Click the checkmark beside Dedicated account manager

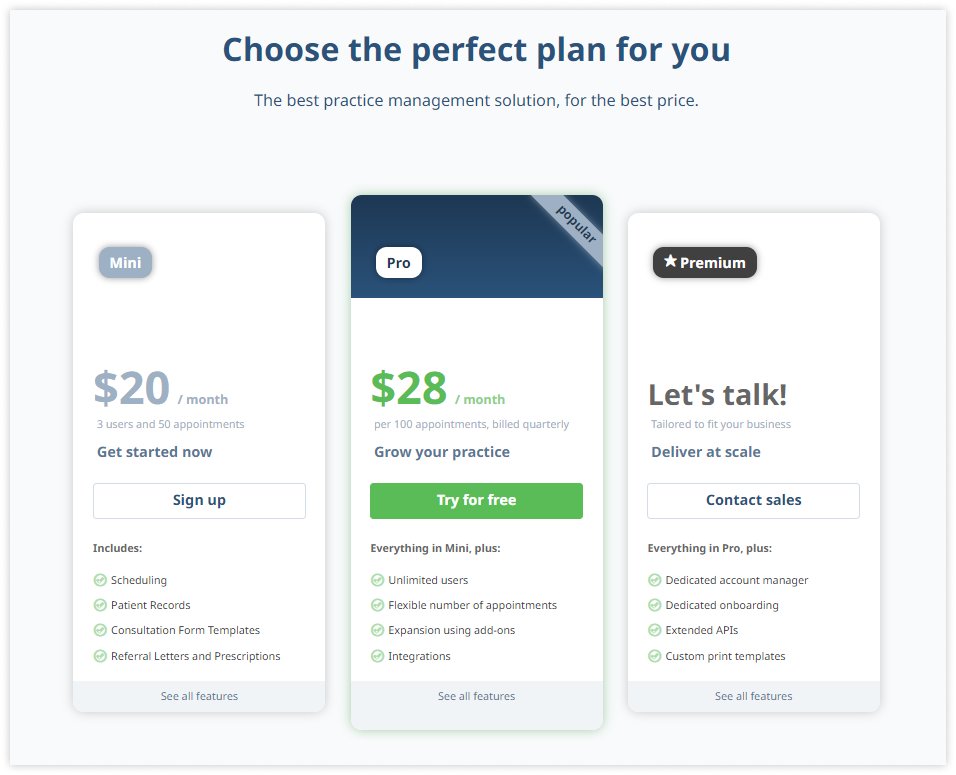[655, 580]
